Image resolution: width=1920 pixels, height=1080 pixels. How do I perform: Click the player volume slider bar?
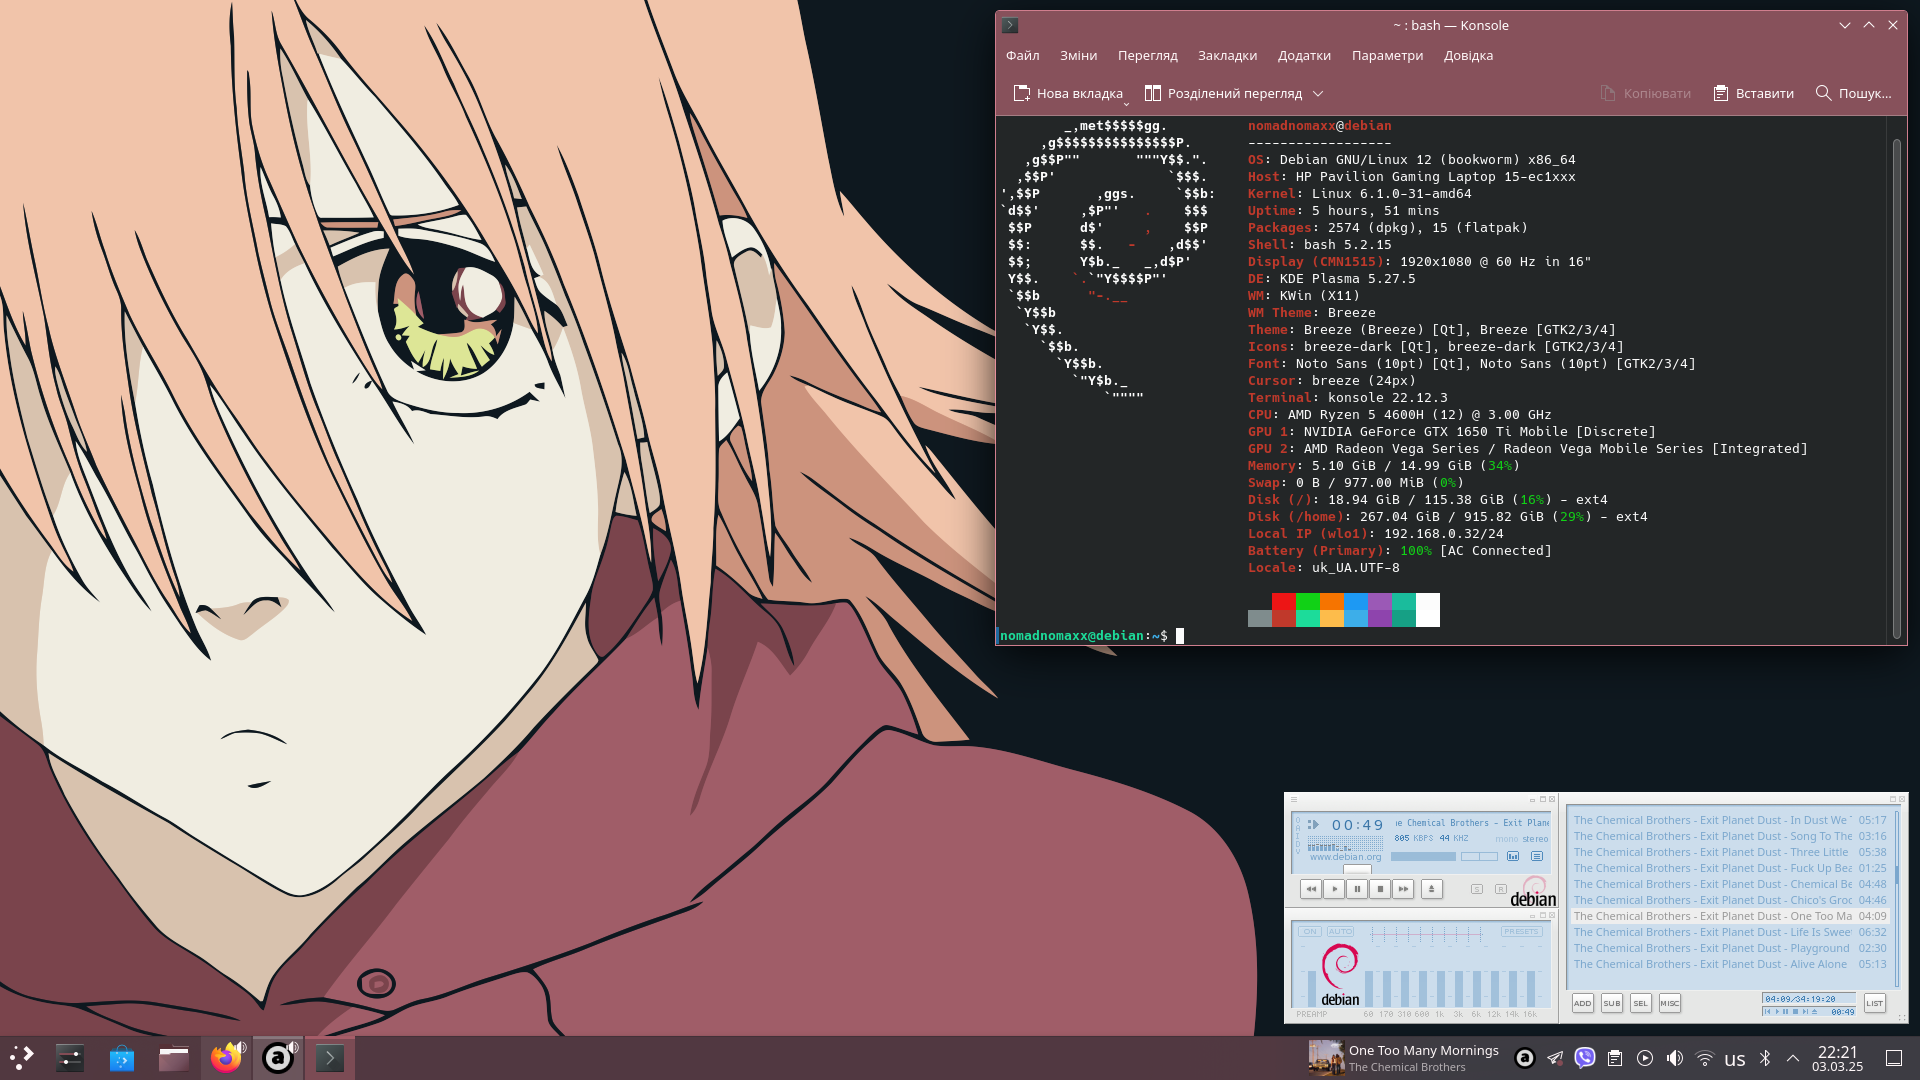[x=1423, y=856]
